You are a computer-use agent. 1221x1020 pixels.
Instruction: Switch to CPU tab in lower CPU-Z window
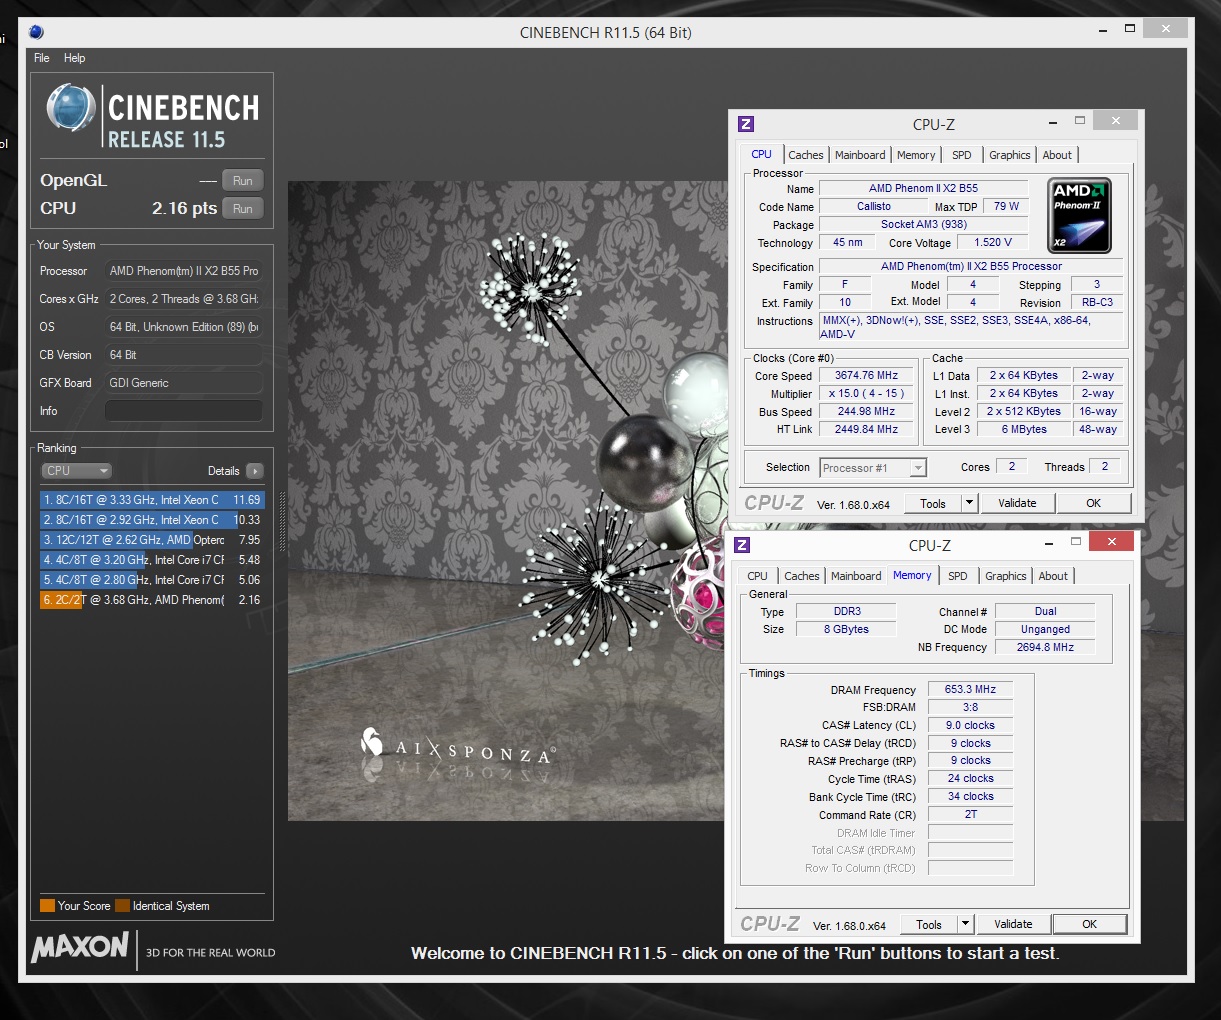point(758,576)
